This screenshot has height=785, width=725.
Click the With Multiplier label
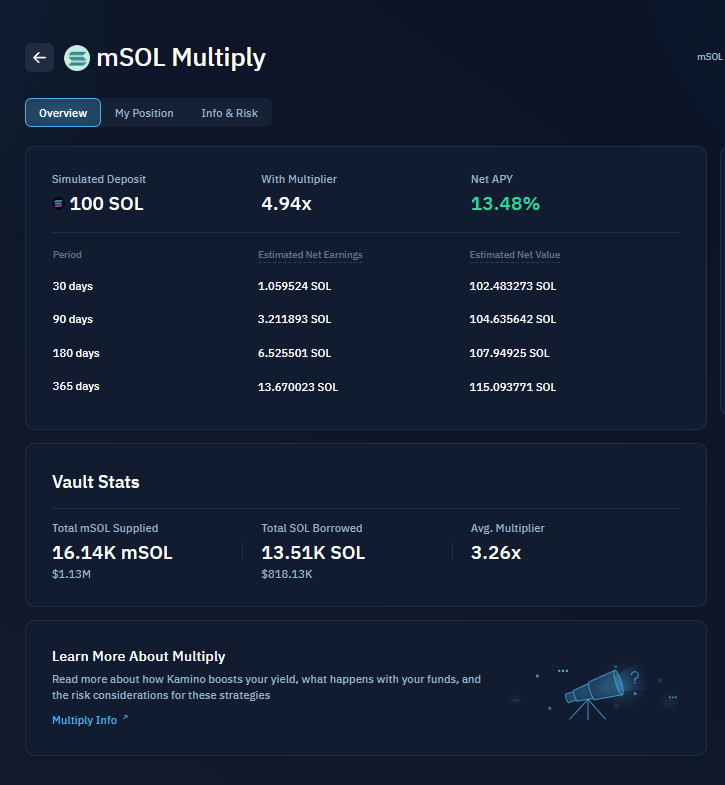point(299,179)
